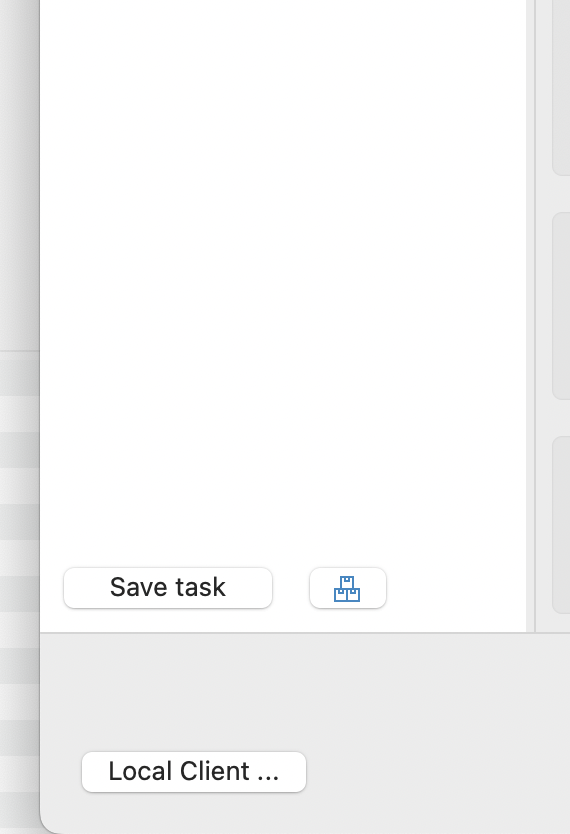Click the narrow gutter right of scrollbar track
570x834 pixels.
click(x=544, y=316)
